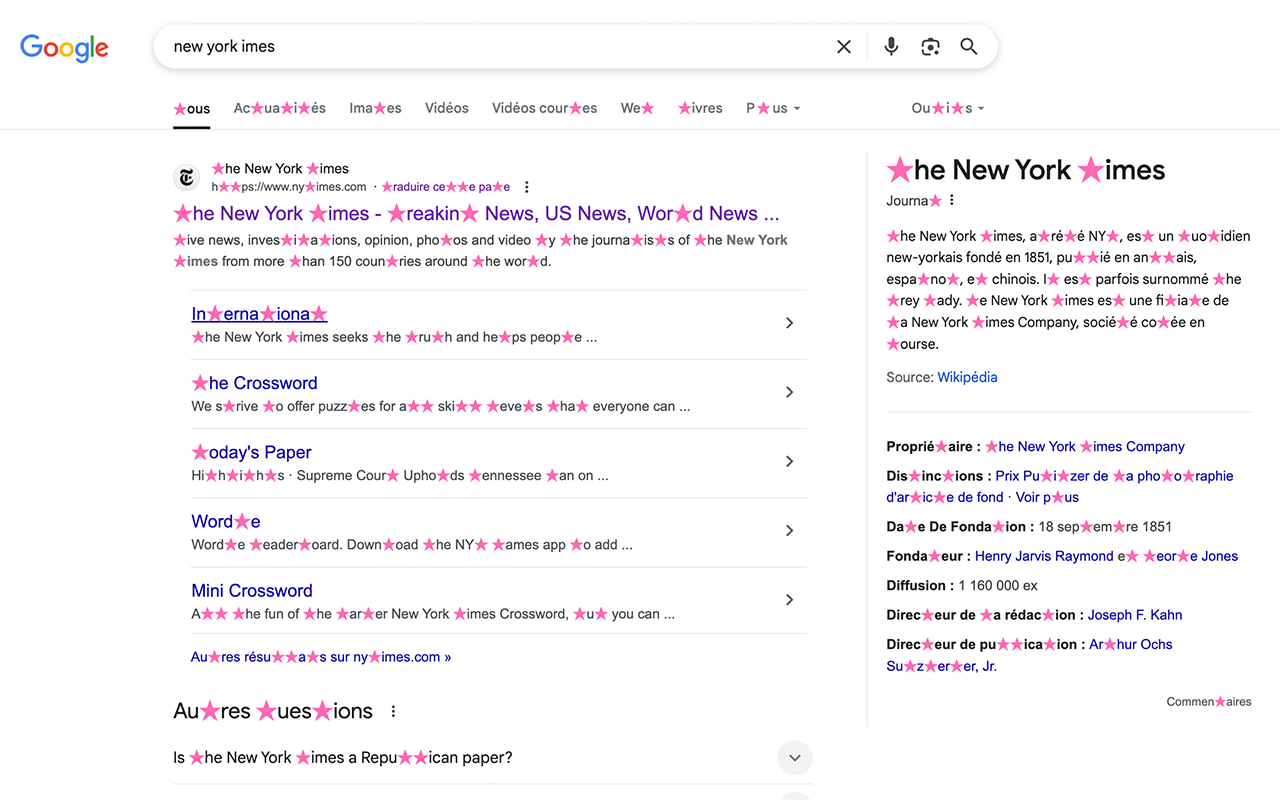Click the Google logo
The image size is (1280, 800).
click(64, 47)
